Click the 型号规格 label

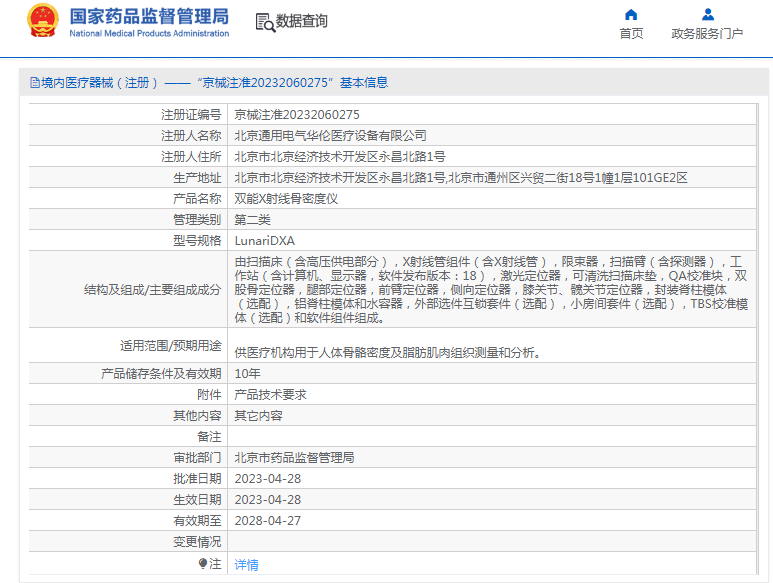coord(197,240)
